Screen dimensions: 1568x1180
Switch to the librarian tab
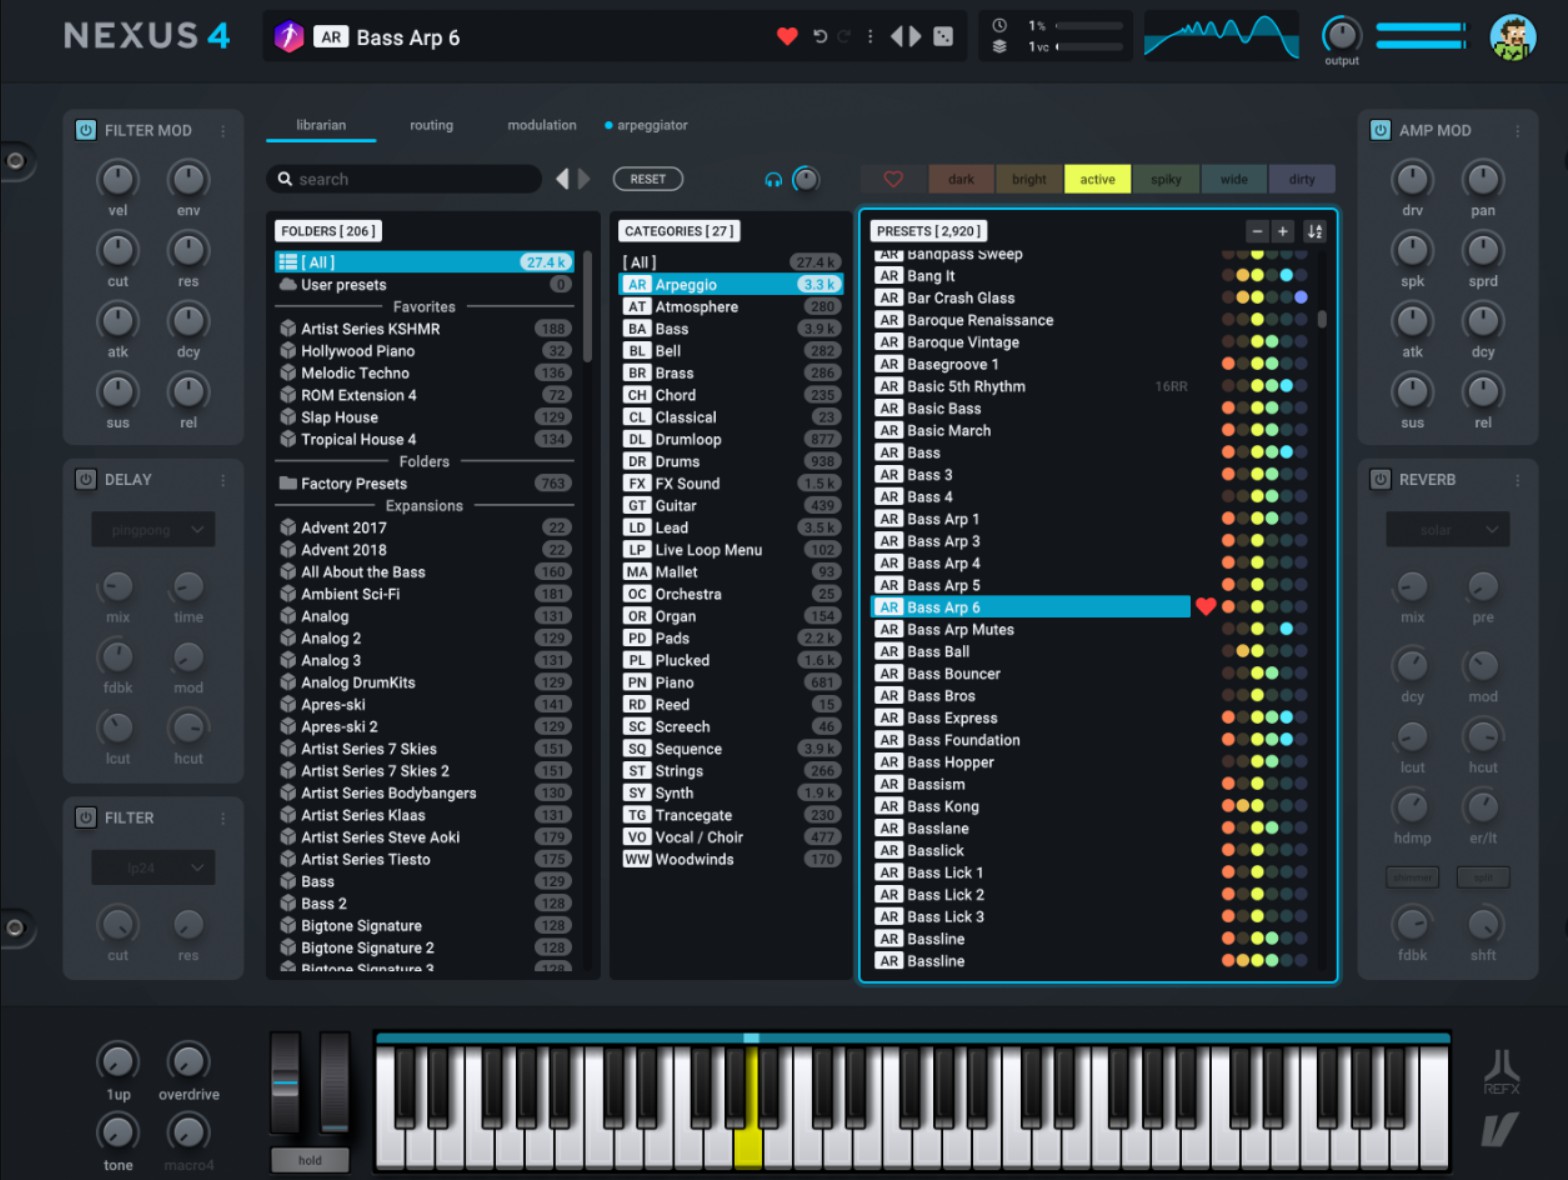(x=321, y=125)
